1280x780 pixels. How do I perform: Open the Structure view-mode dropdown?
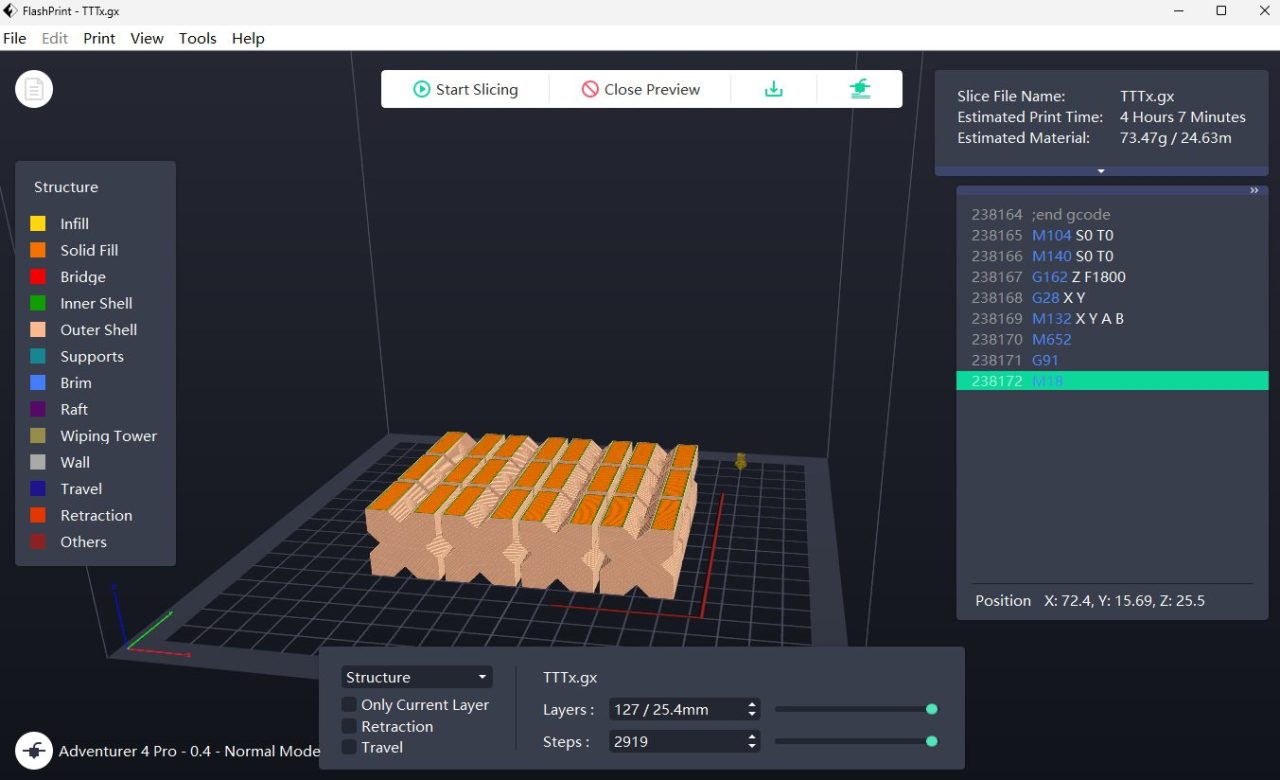pyautogui.click(x=417, y=677)
